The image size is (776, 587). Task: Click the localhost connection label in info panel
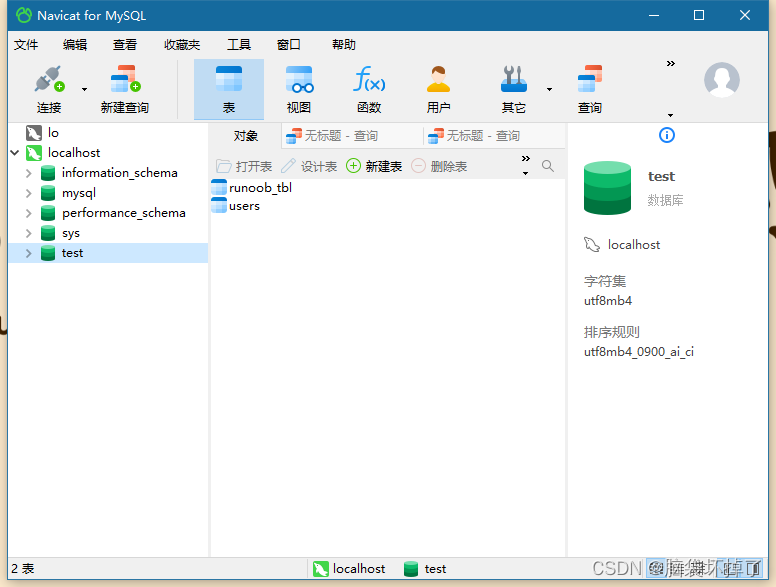[x=633, y=245]
